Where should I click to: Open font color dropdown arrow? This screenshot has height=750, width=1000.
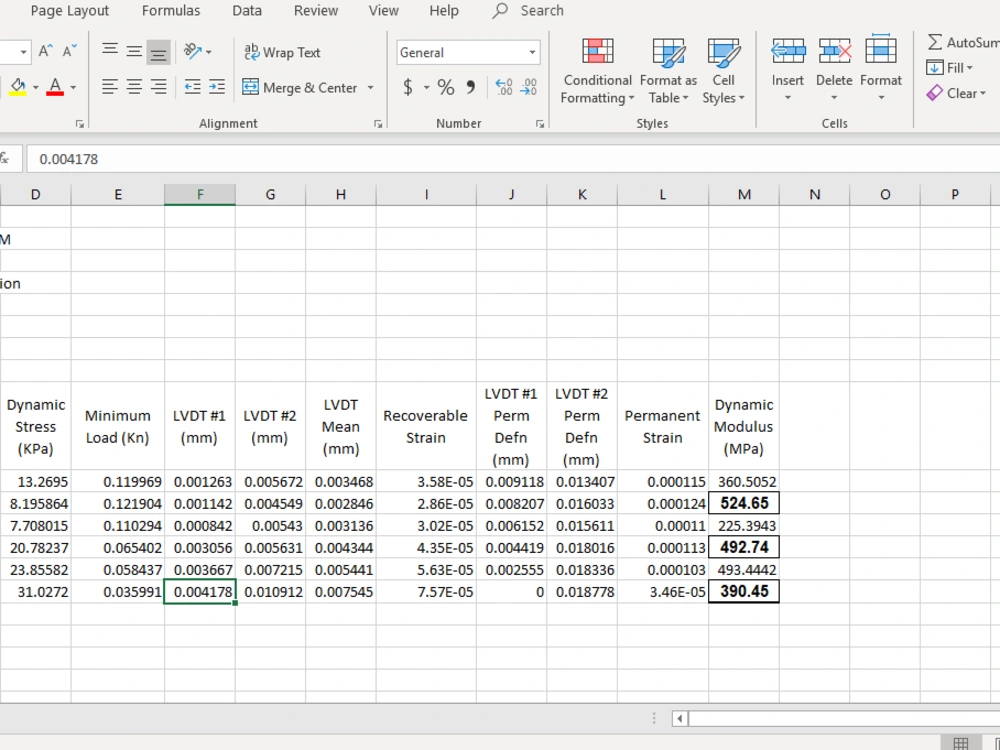pyautogui.click(x=73, y=87)
